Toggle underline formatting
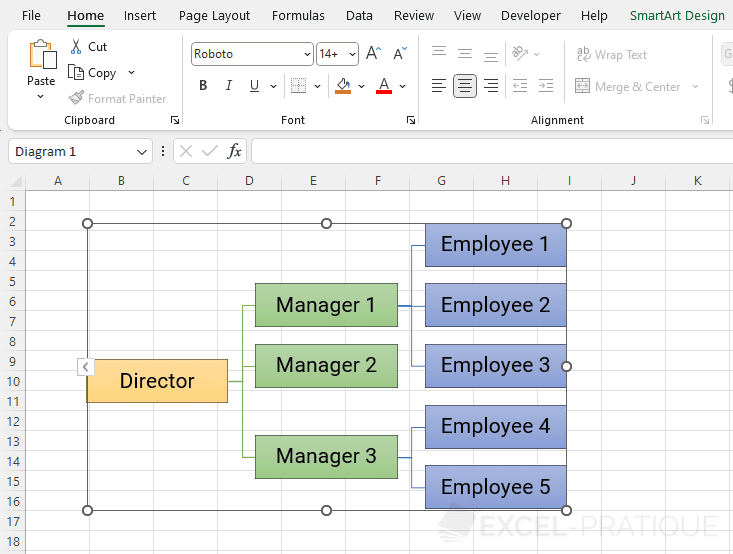Image resolution: width=733 pixels, height=554 pixels. point(254,86)
